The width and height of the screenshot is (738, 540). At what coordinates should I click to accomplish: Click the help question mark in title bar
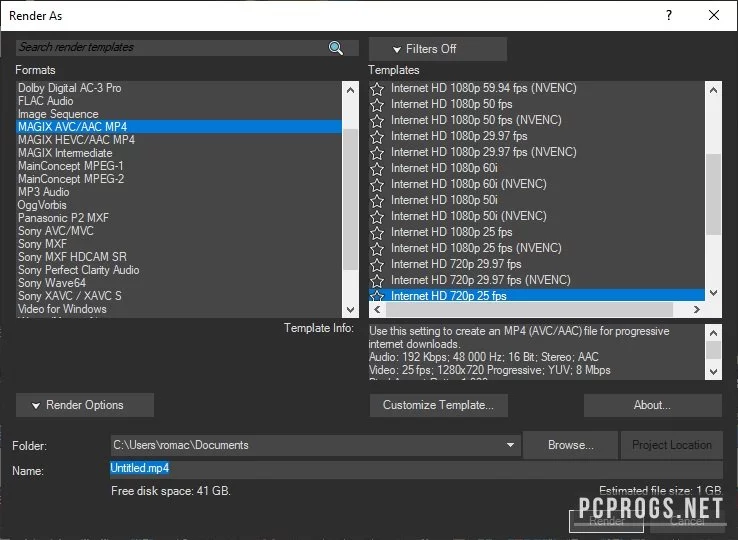point(669,16)
